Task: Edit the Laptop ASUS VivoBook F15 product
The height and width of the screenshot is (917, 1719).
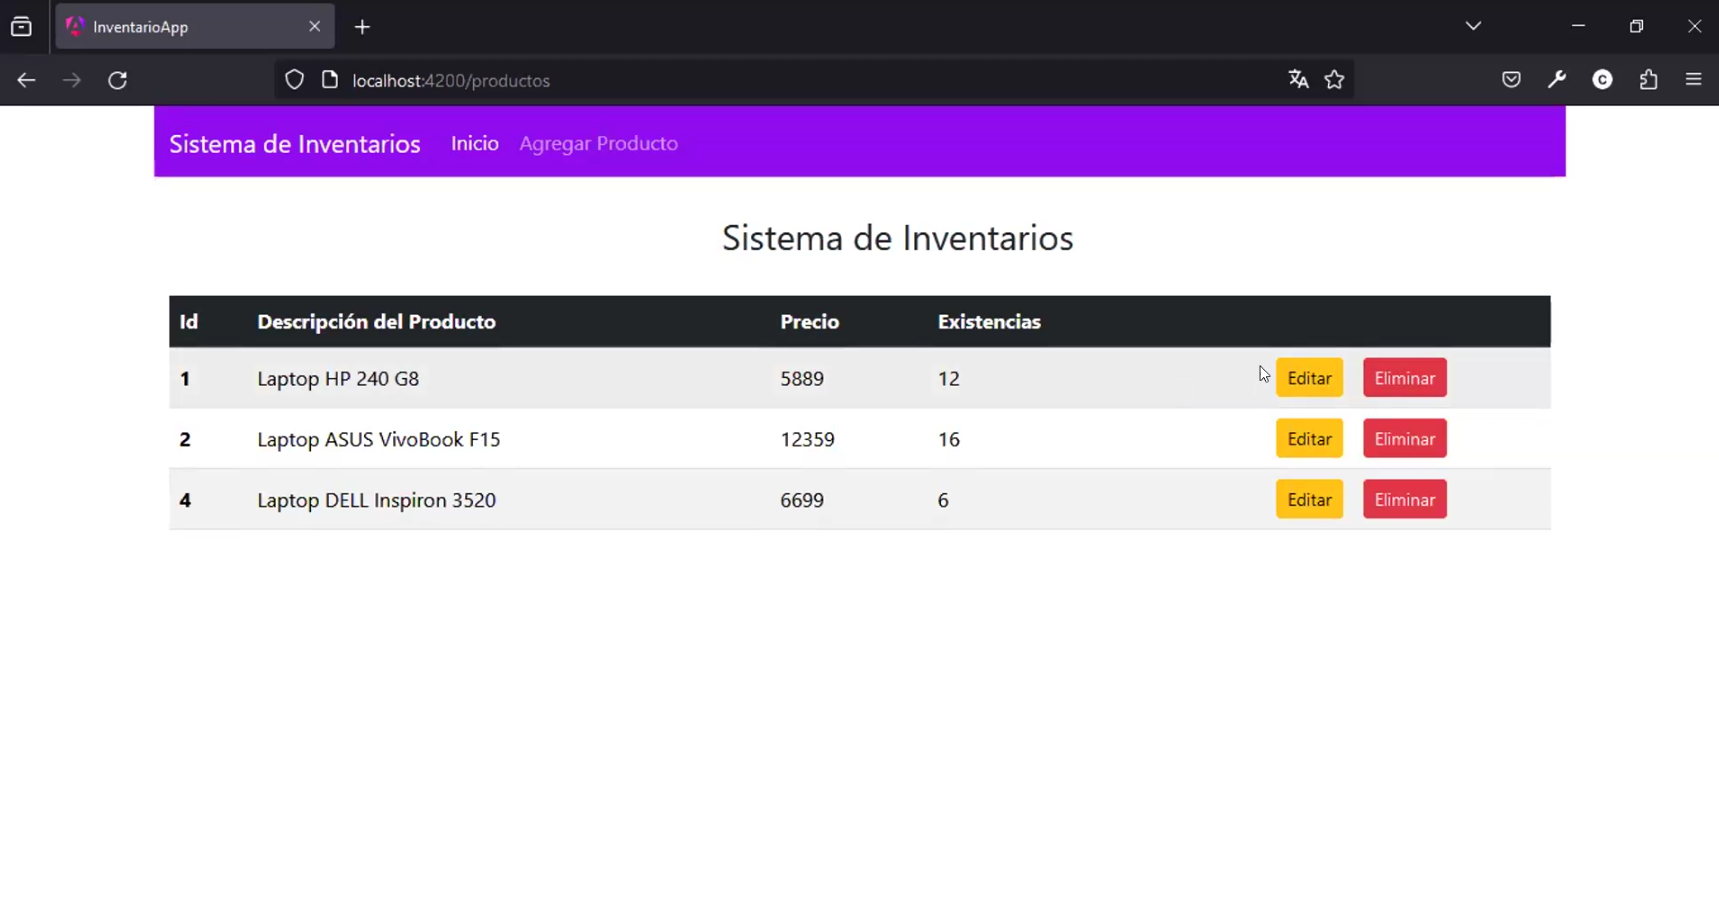Action: click(x=1309, y=439)
